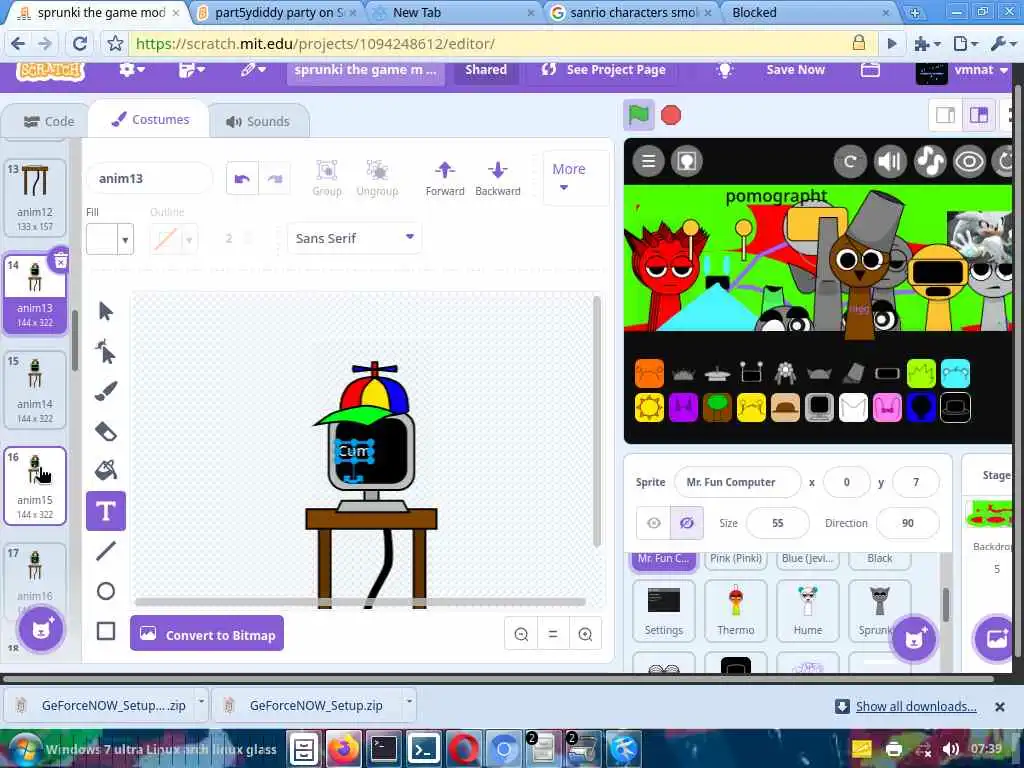Open My Stuff folder icon
Screen dimensions: 1024x768
pos(870,70)
